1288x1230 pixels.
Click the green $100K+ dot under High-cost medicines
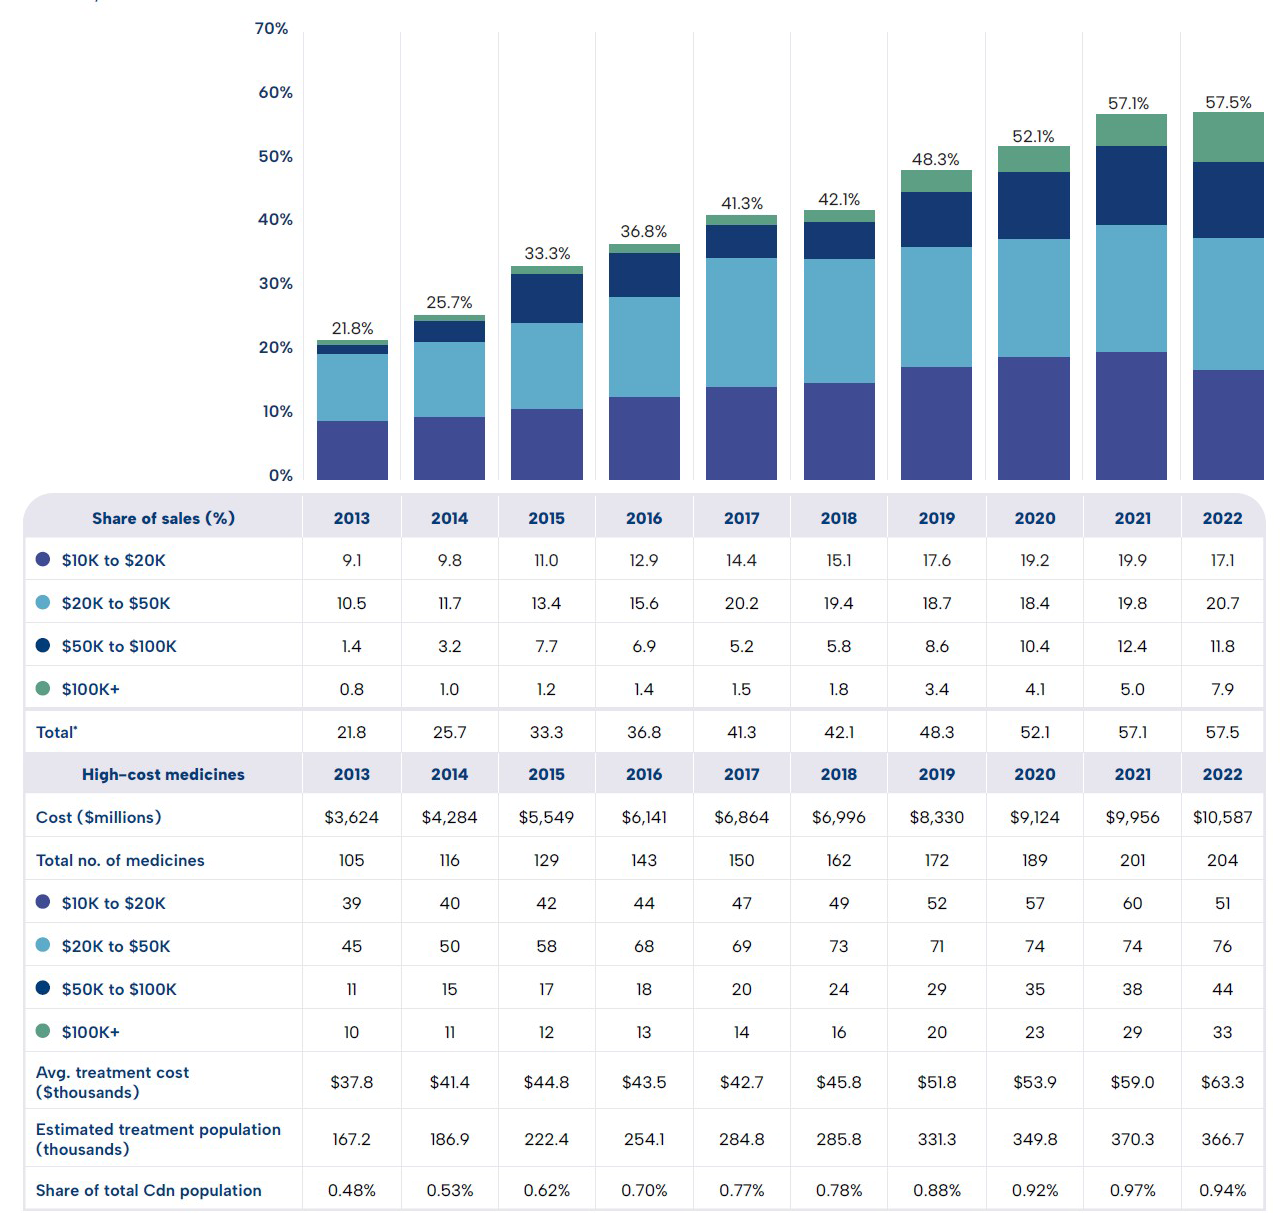(x=43, y=1031)
